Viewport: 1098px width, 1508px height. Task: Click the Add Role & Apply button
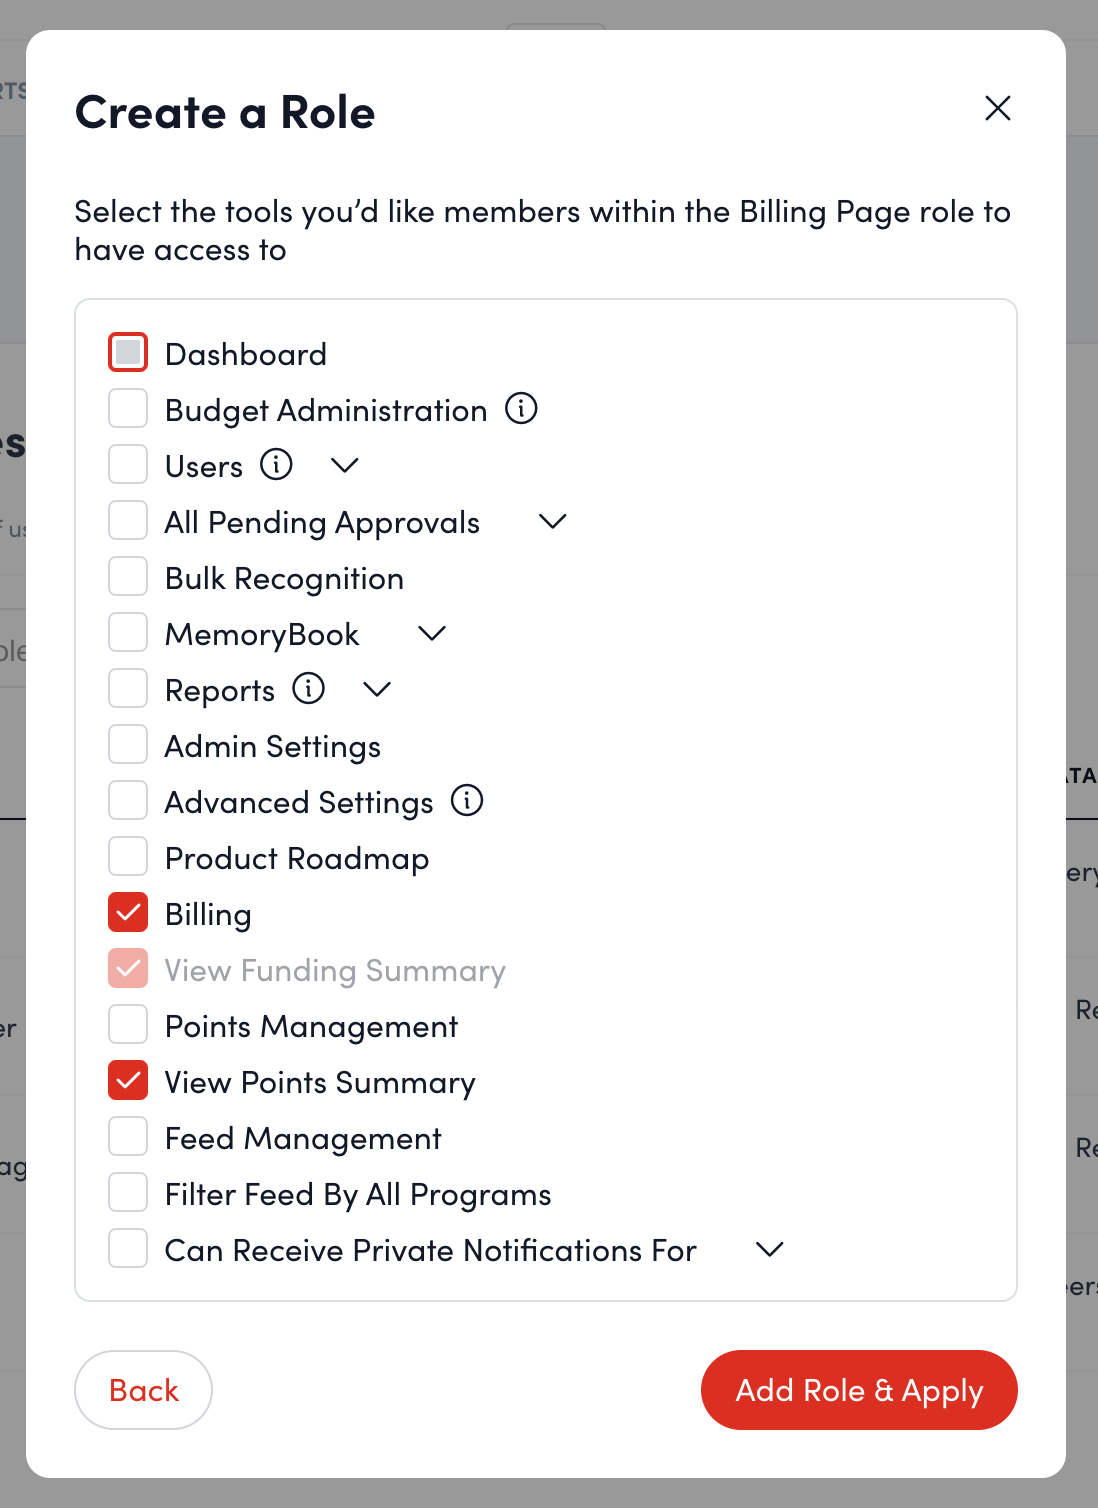click(x=858, y=1390)
